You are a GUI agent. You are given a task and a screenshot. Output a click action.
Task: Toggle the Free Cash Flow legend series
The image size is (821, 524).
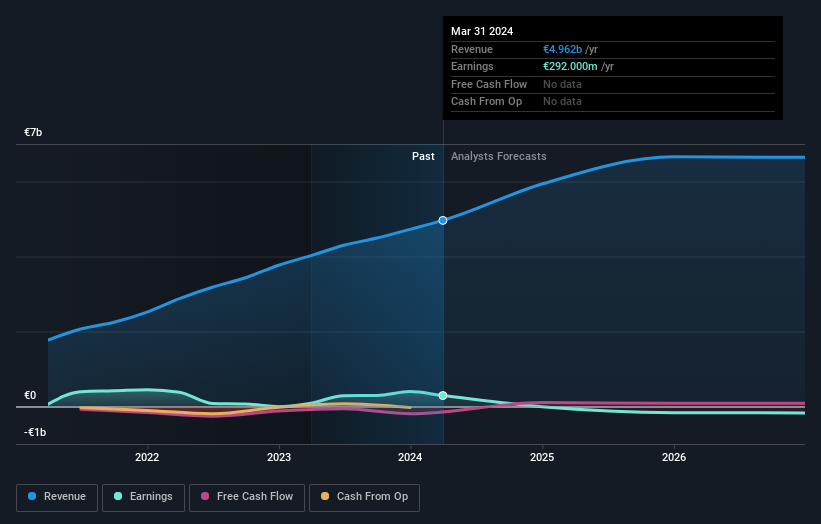pos(247,497)
